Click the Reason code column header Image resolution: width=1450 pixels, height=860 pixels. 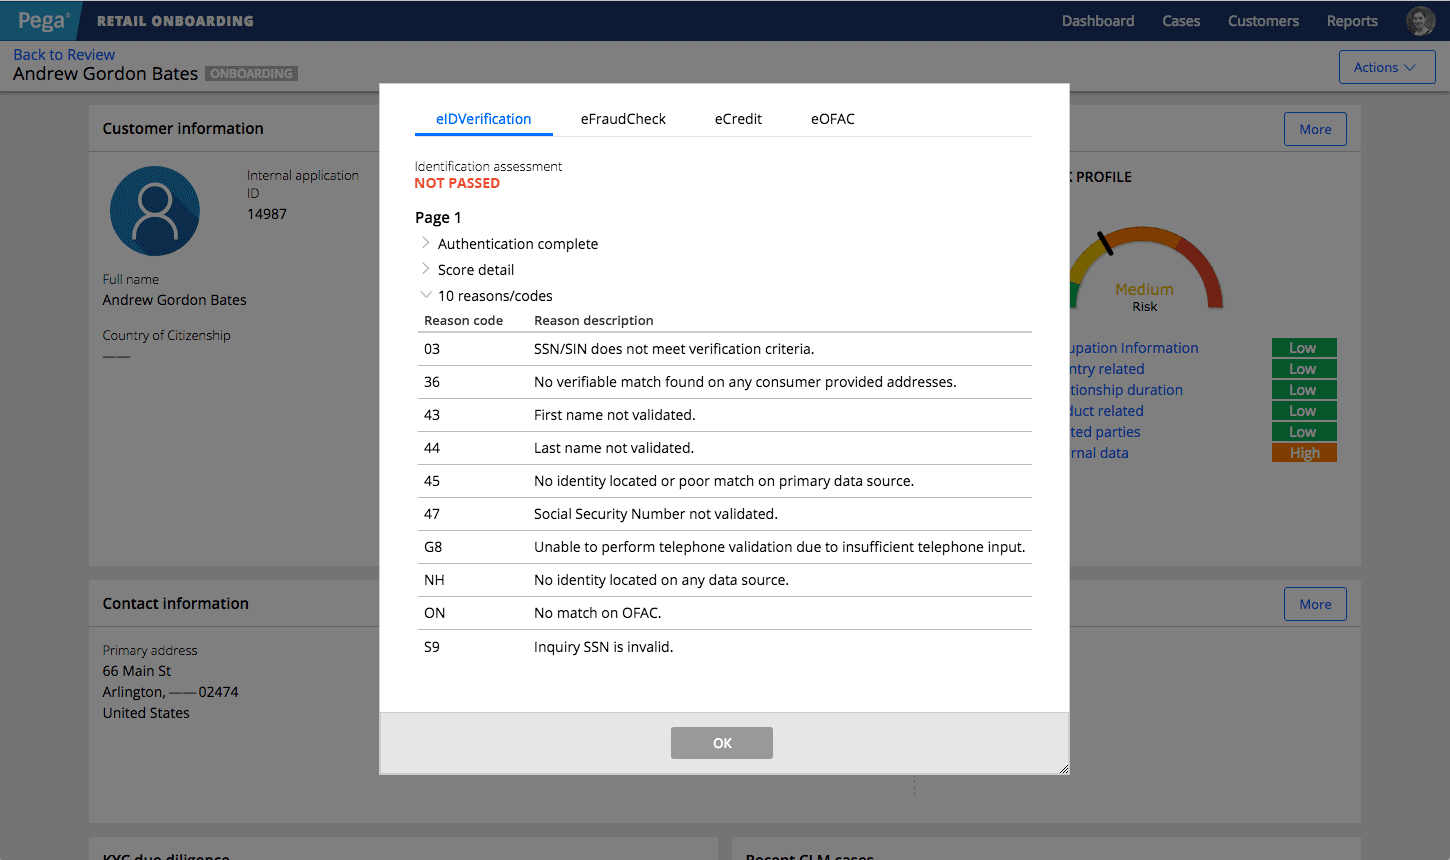464,320
